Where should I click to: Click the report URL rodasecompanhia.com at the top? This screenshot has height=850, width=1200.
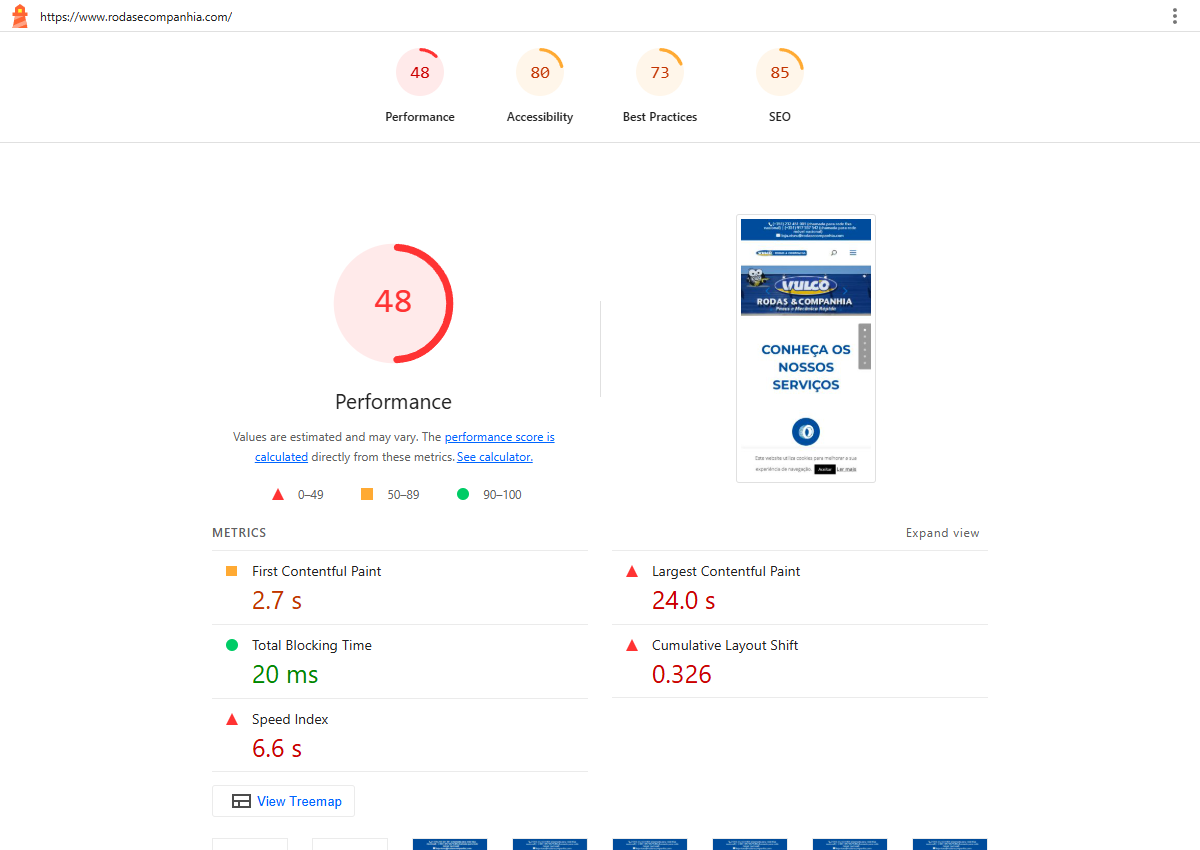tap(136, 17)
